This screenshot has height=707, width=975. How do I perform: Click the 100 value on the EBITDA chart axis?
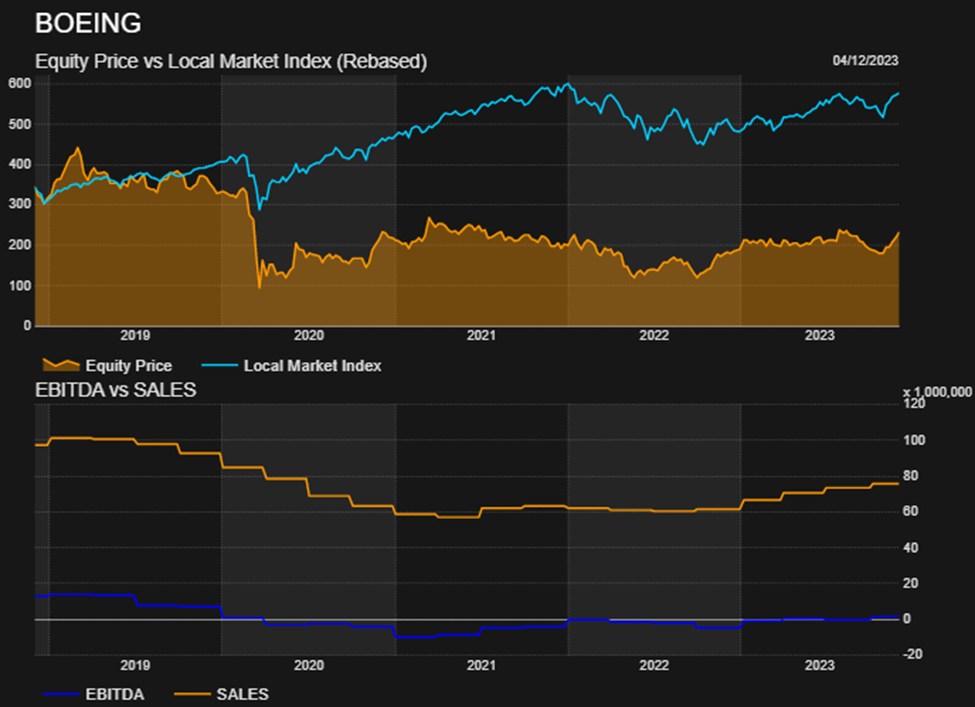[x=914, y=440]
